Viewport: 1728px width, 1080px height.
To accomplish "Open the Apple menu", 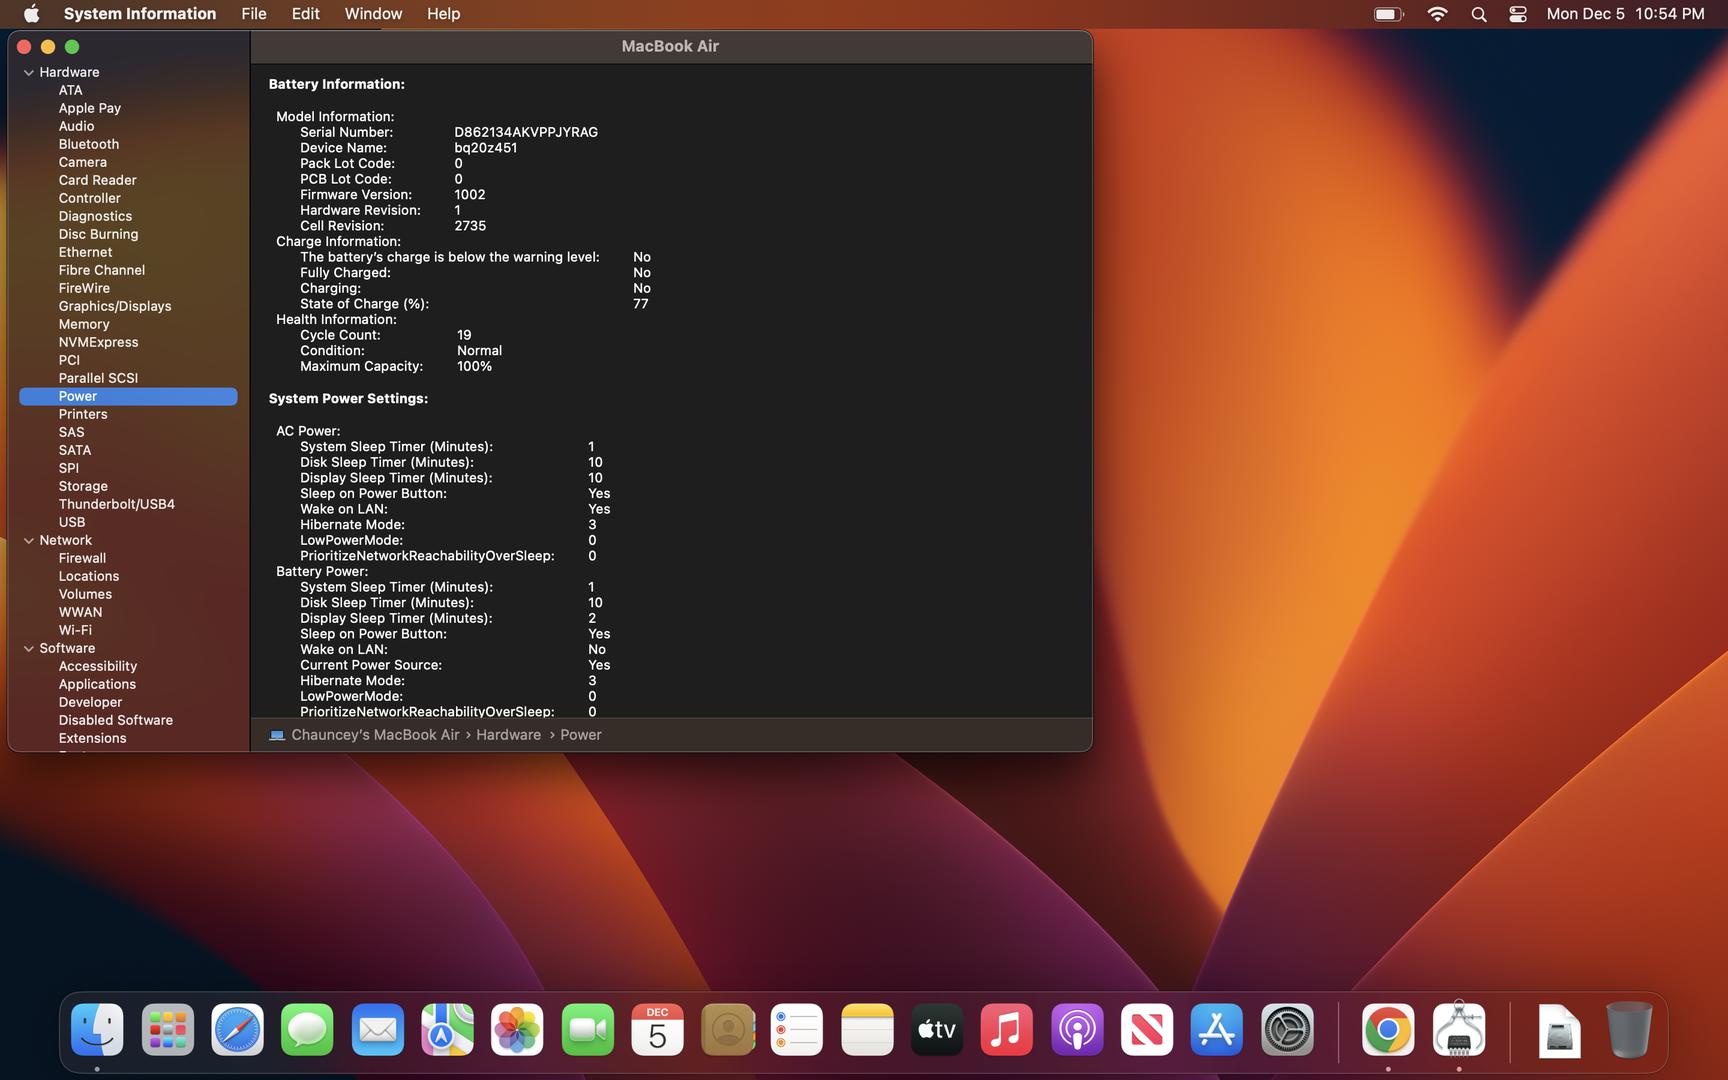I will coord(31,14).
